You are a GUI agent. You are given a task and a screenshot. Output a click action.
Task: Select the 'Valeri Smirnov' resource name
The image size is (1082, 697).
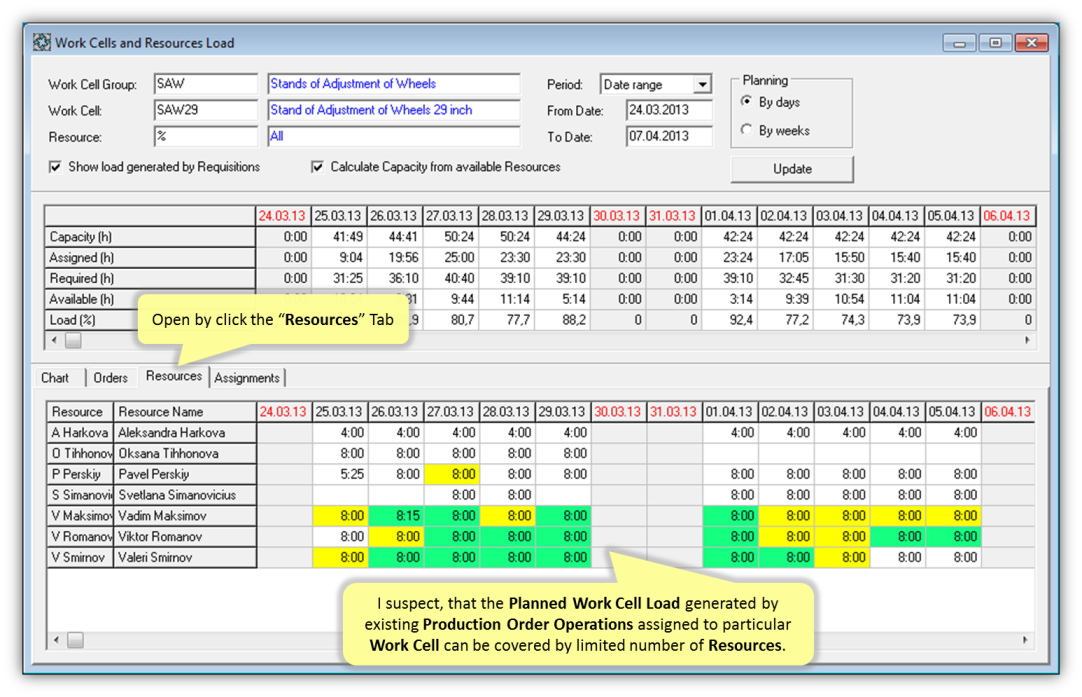click(185, 557)
